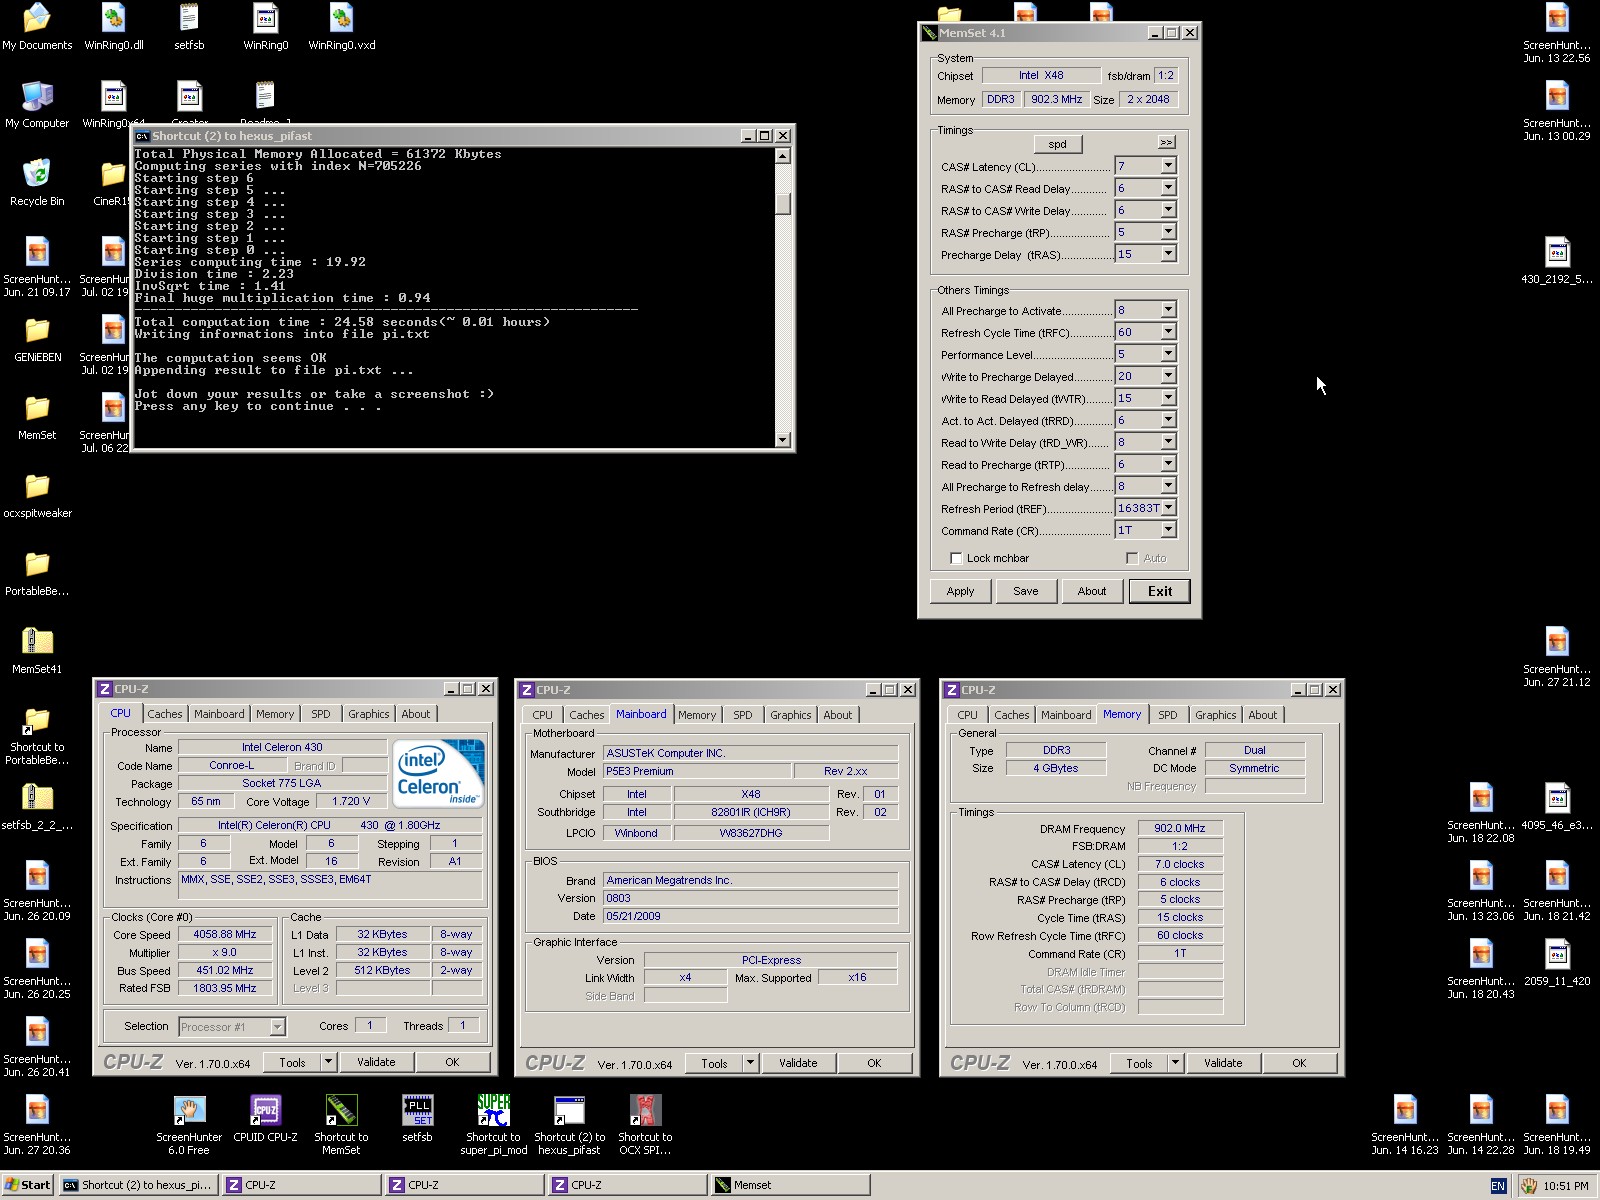The image size is (1600, 1200).
Task: Open About tab in CPU-Z Mainboard window
Action: click(838, 715)
